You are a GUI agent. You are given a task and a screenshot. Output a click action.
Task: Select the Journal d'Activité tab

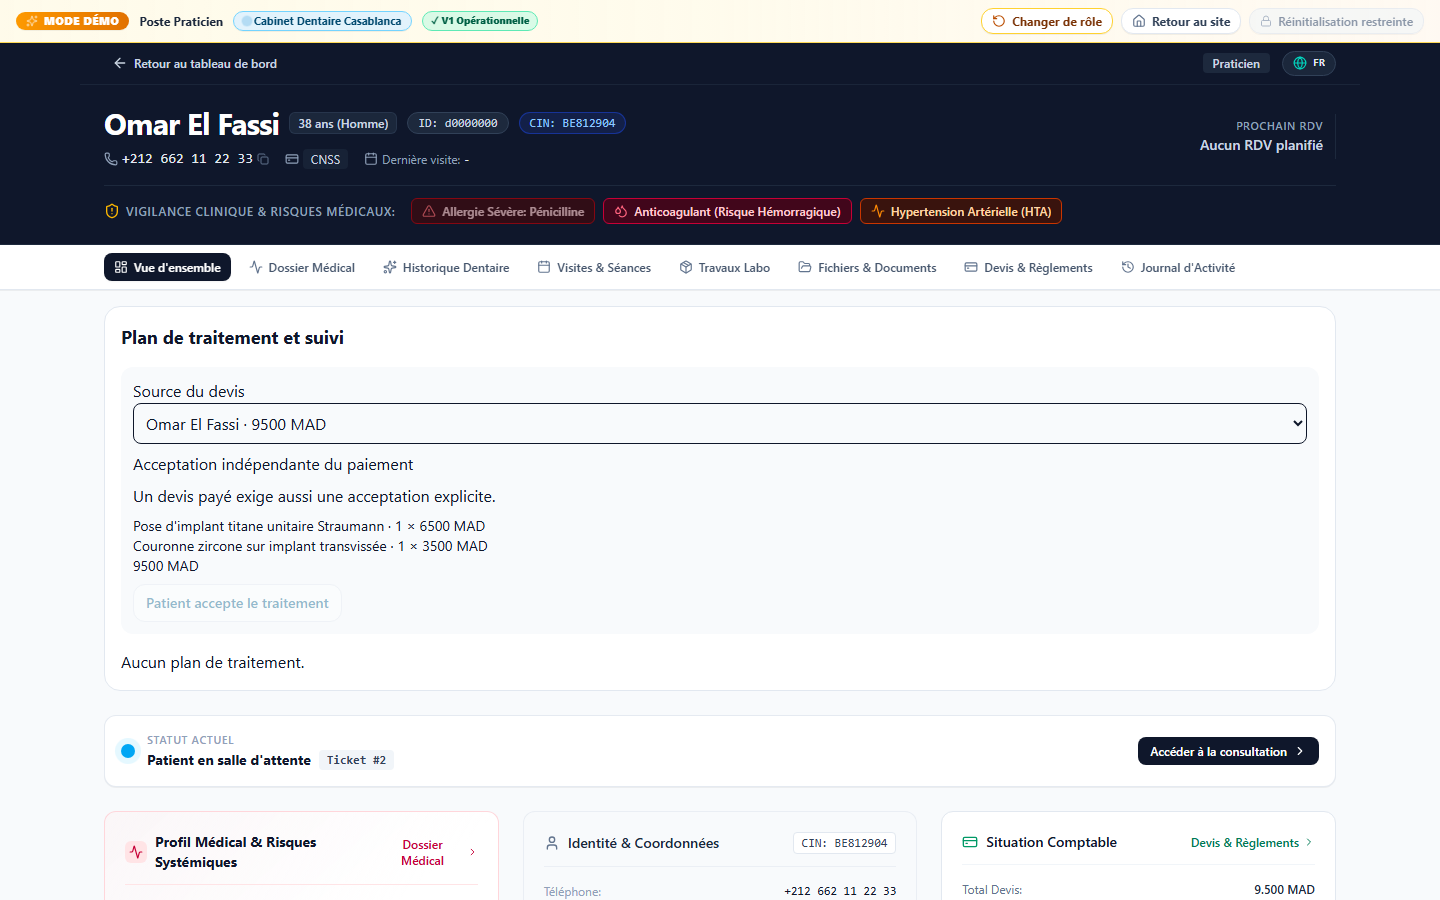pyautogui.click(x=1178, y=267)
